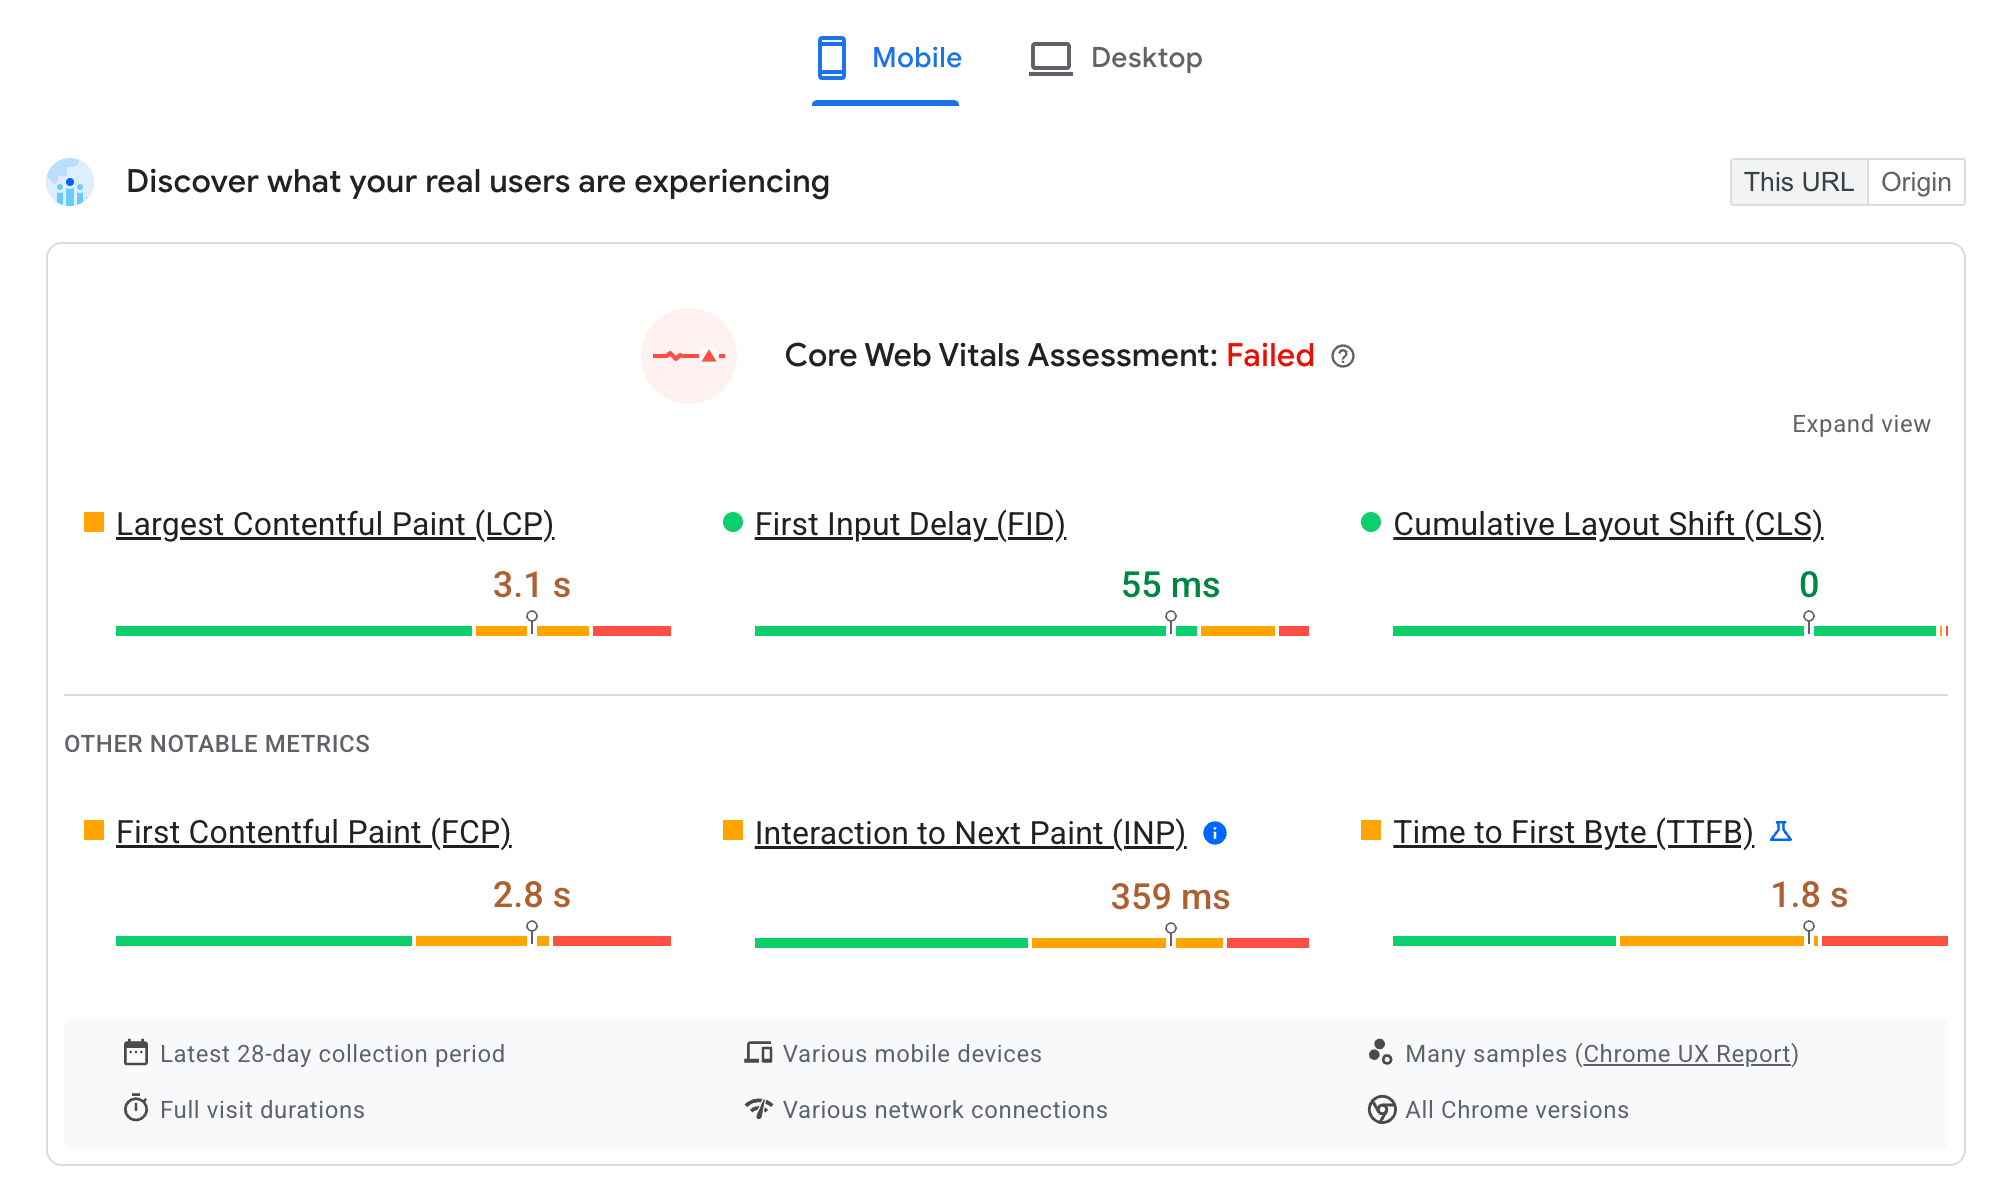Expand the Core Web Vitals expand view
This screenshot has height=1188, width=1994.
click(x=1861, y=424)
